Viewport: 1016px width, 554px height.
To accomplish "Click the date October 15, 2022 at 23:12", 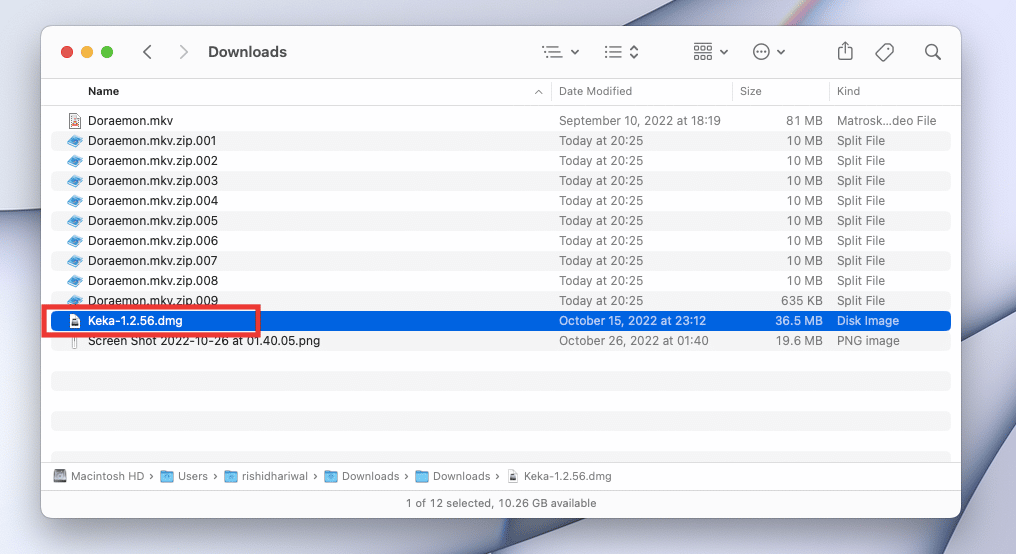I will tap(632, 321).
